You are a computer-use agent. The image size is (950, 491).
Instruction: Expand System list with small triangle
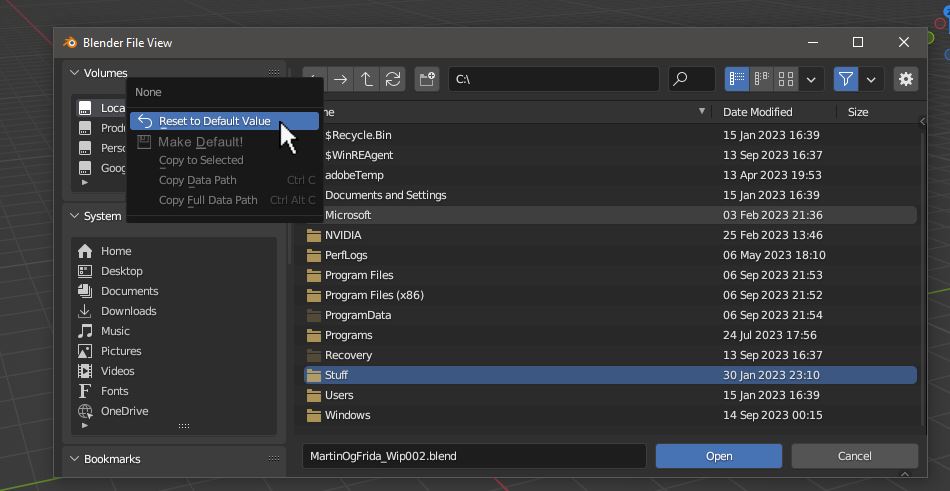(85, 426)
